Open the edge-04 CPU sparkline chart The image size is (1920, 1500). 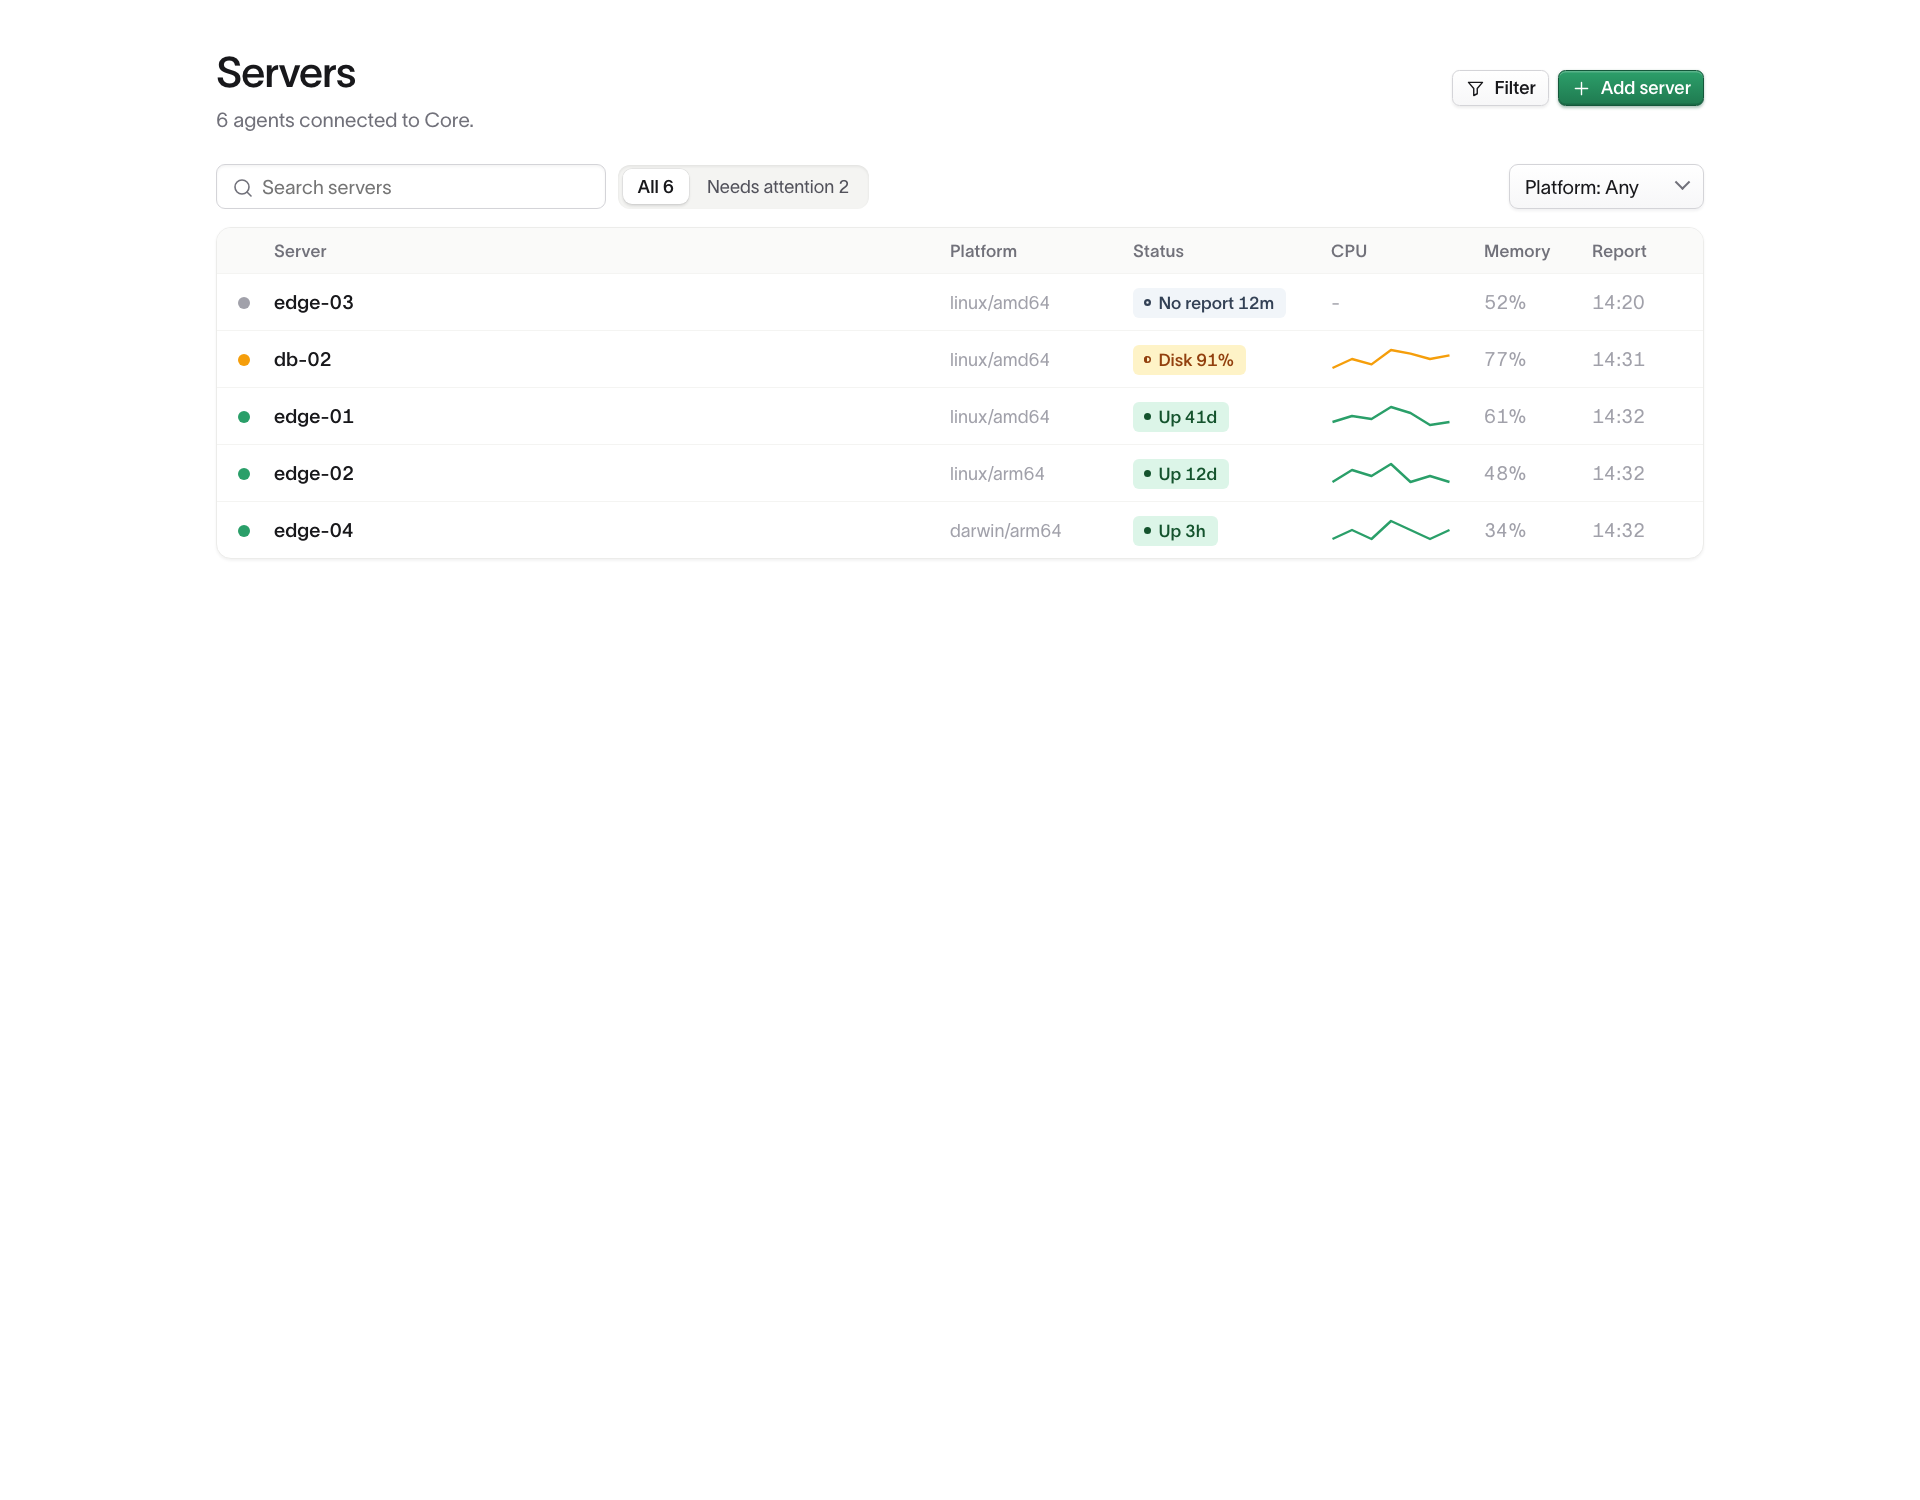pyautogui.click(x=1390, y=530)
